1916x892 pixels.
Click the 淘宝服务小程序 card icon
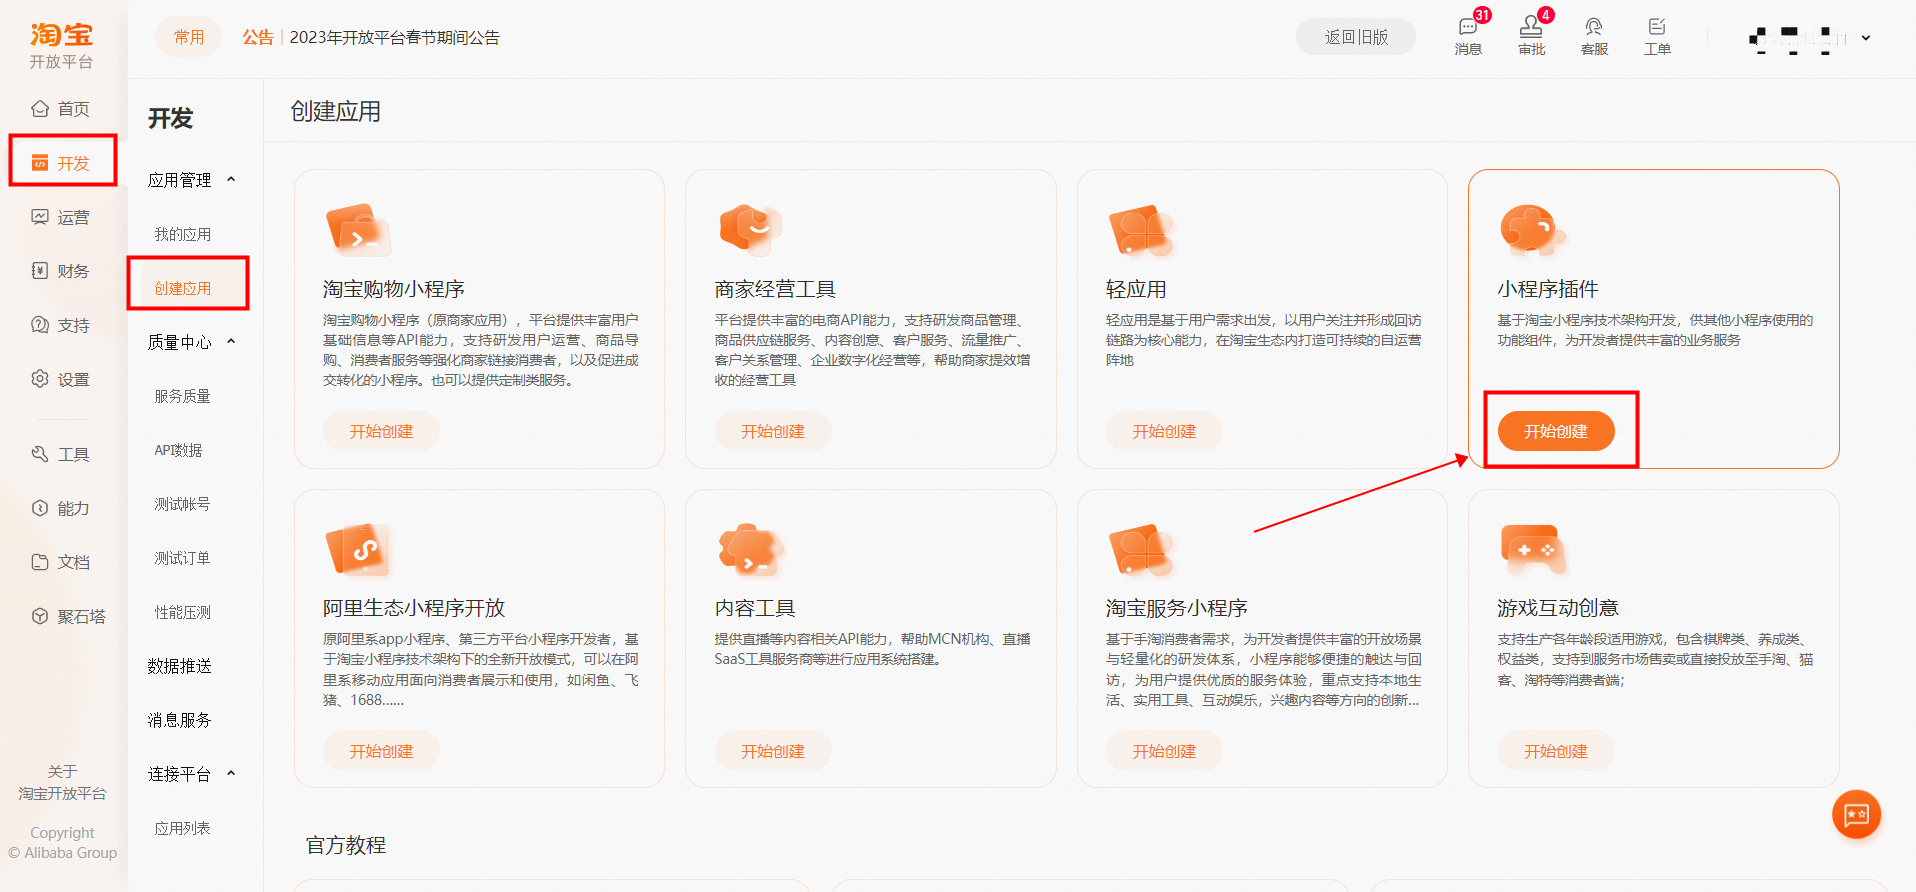tap(1141, 550)
